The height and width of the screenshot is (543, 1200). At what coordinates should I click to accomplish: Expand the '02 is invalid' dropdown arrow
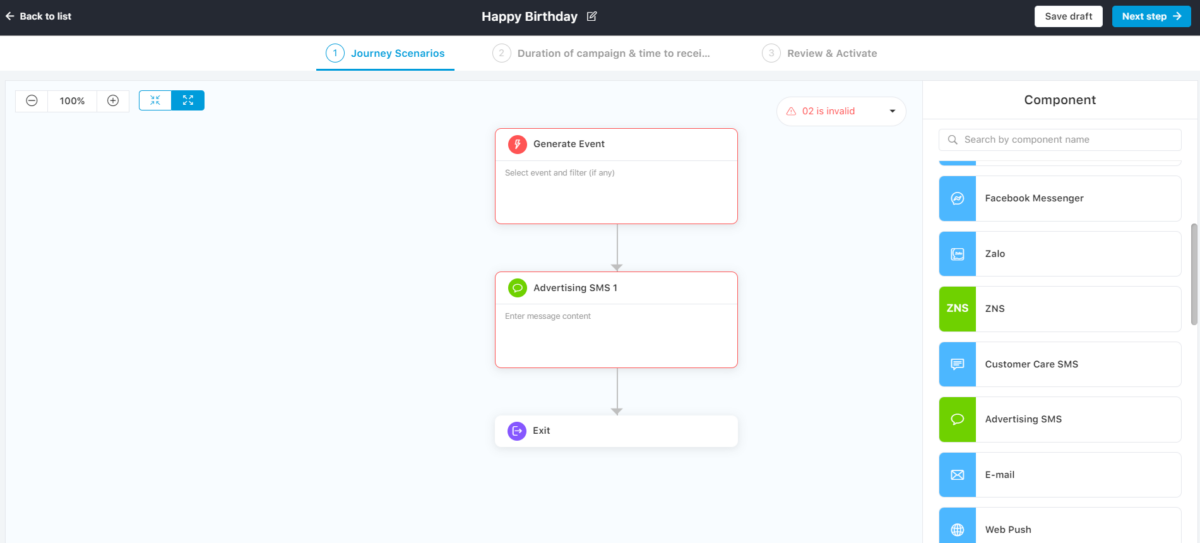click(892, 111)
